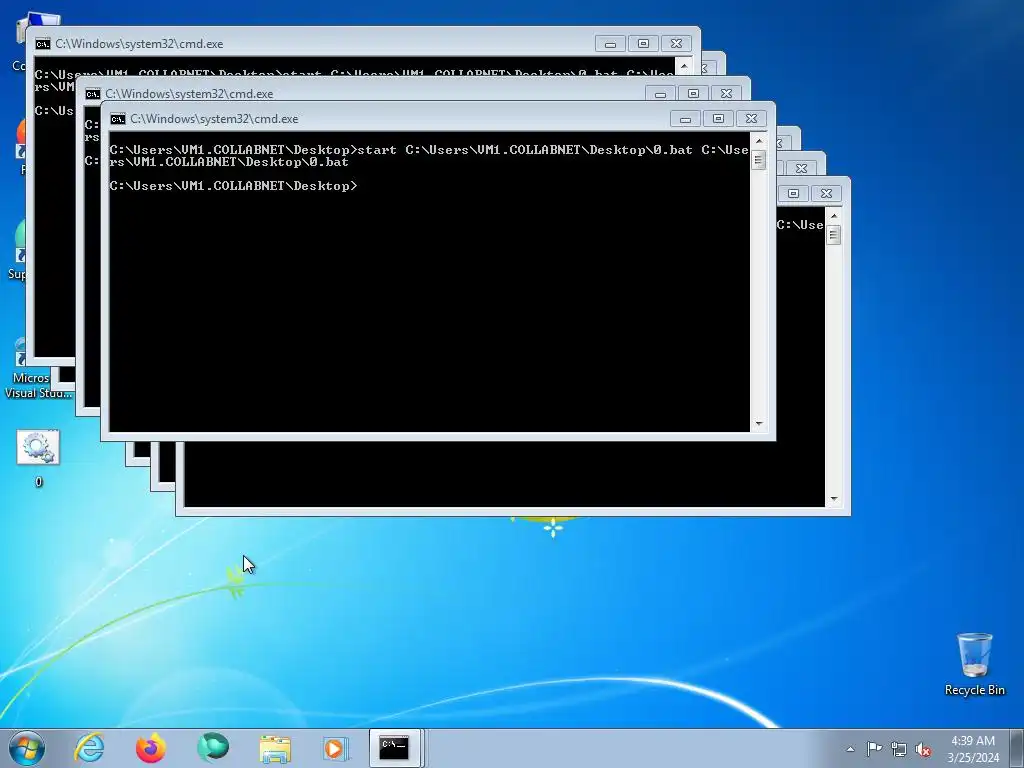
Task: Click scroll-down arrow in bottom-right rear cmd window
Action: 833,499
